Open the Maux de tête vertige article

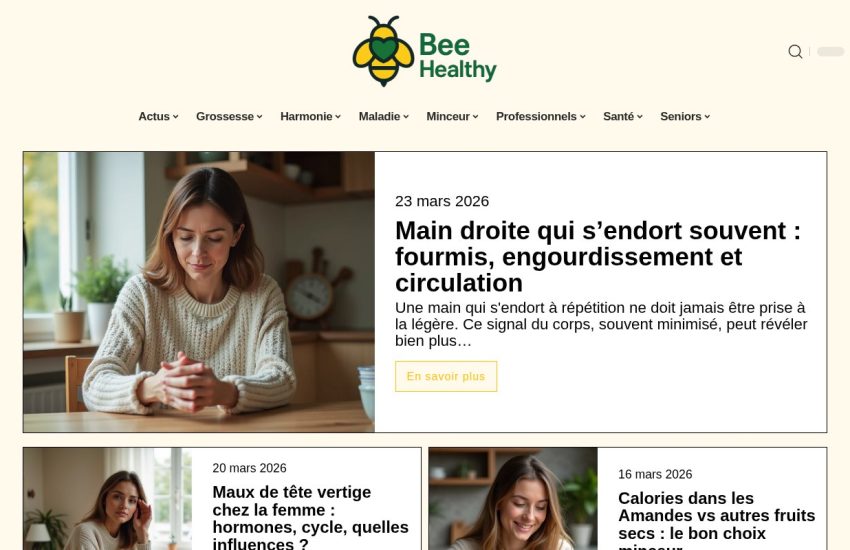(x=311, y=517)
